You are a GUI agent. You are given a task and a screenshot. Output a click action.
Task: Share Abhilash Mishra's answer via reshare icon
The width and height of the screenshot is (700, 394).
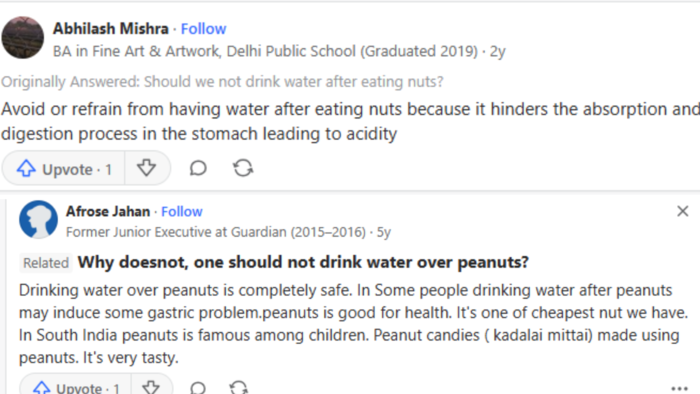(243, 169)
